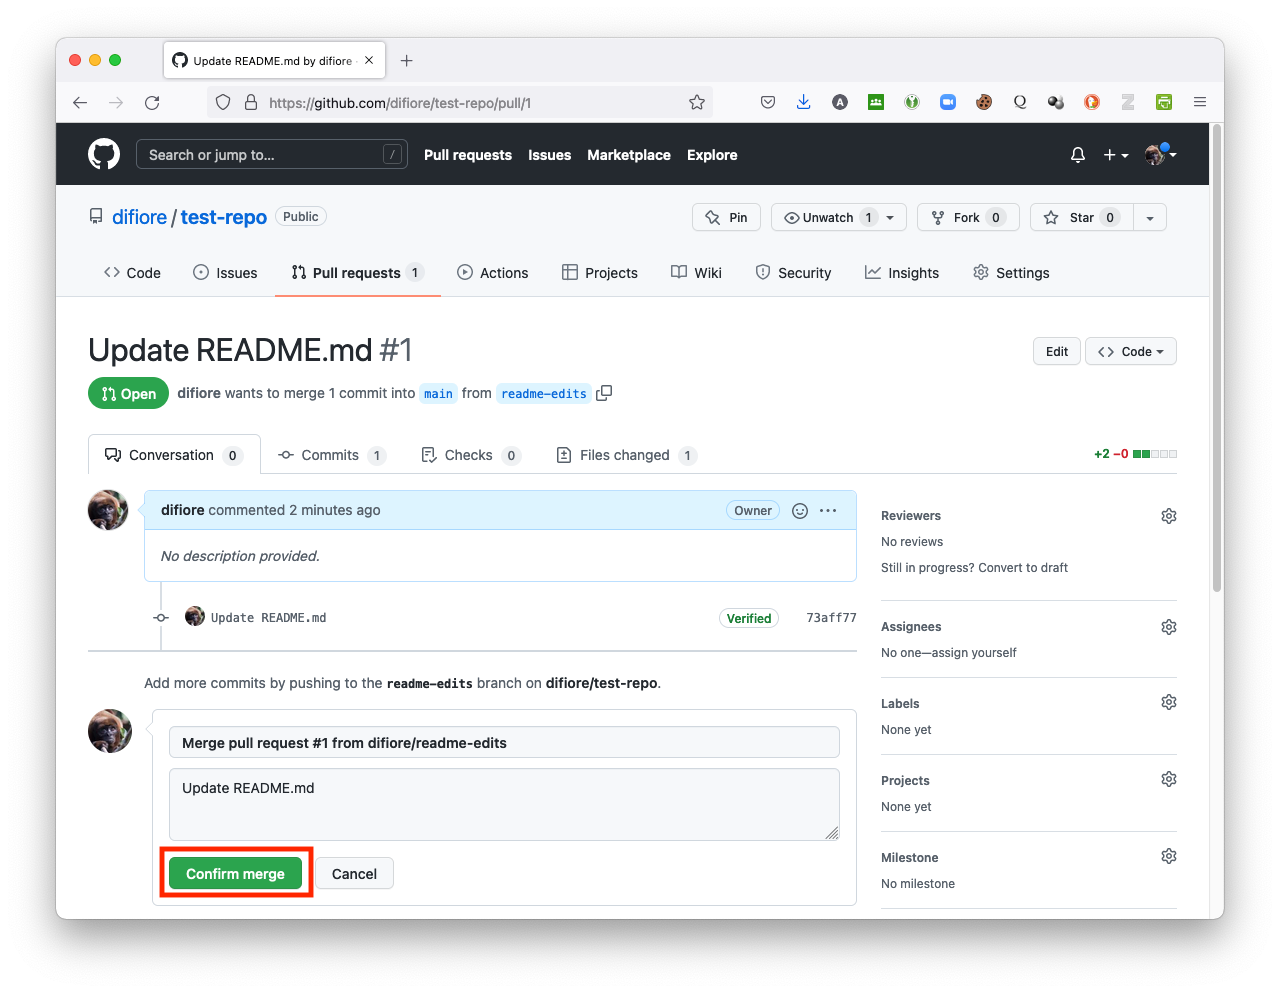Pin the test-repo repository

point(727,217)
